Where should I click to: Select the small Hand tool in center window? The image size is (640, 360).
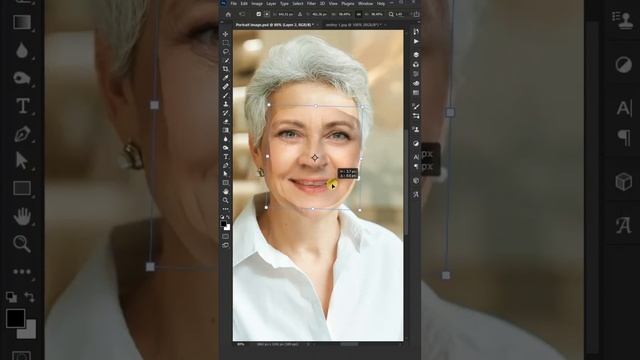pos(225,191)
